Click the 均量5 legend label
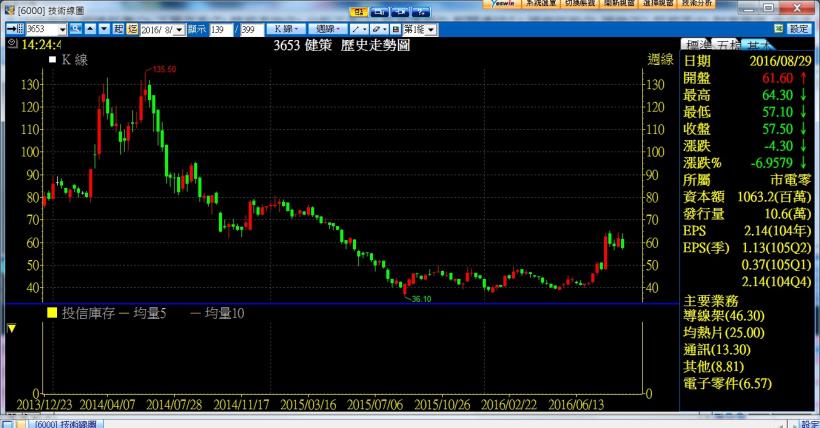The width and height of the screenshot is (820, 428). pos(150,313)
